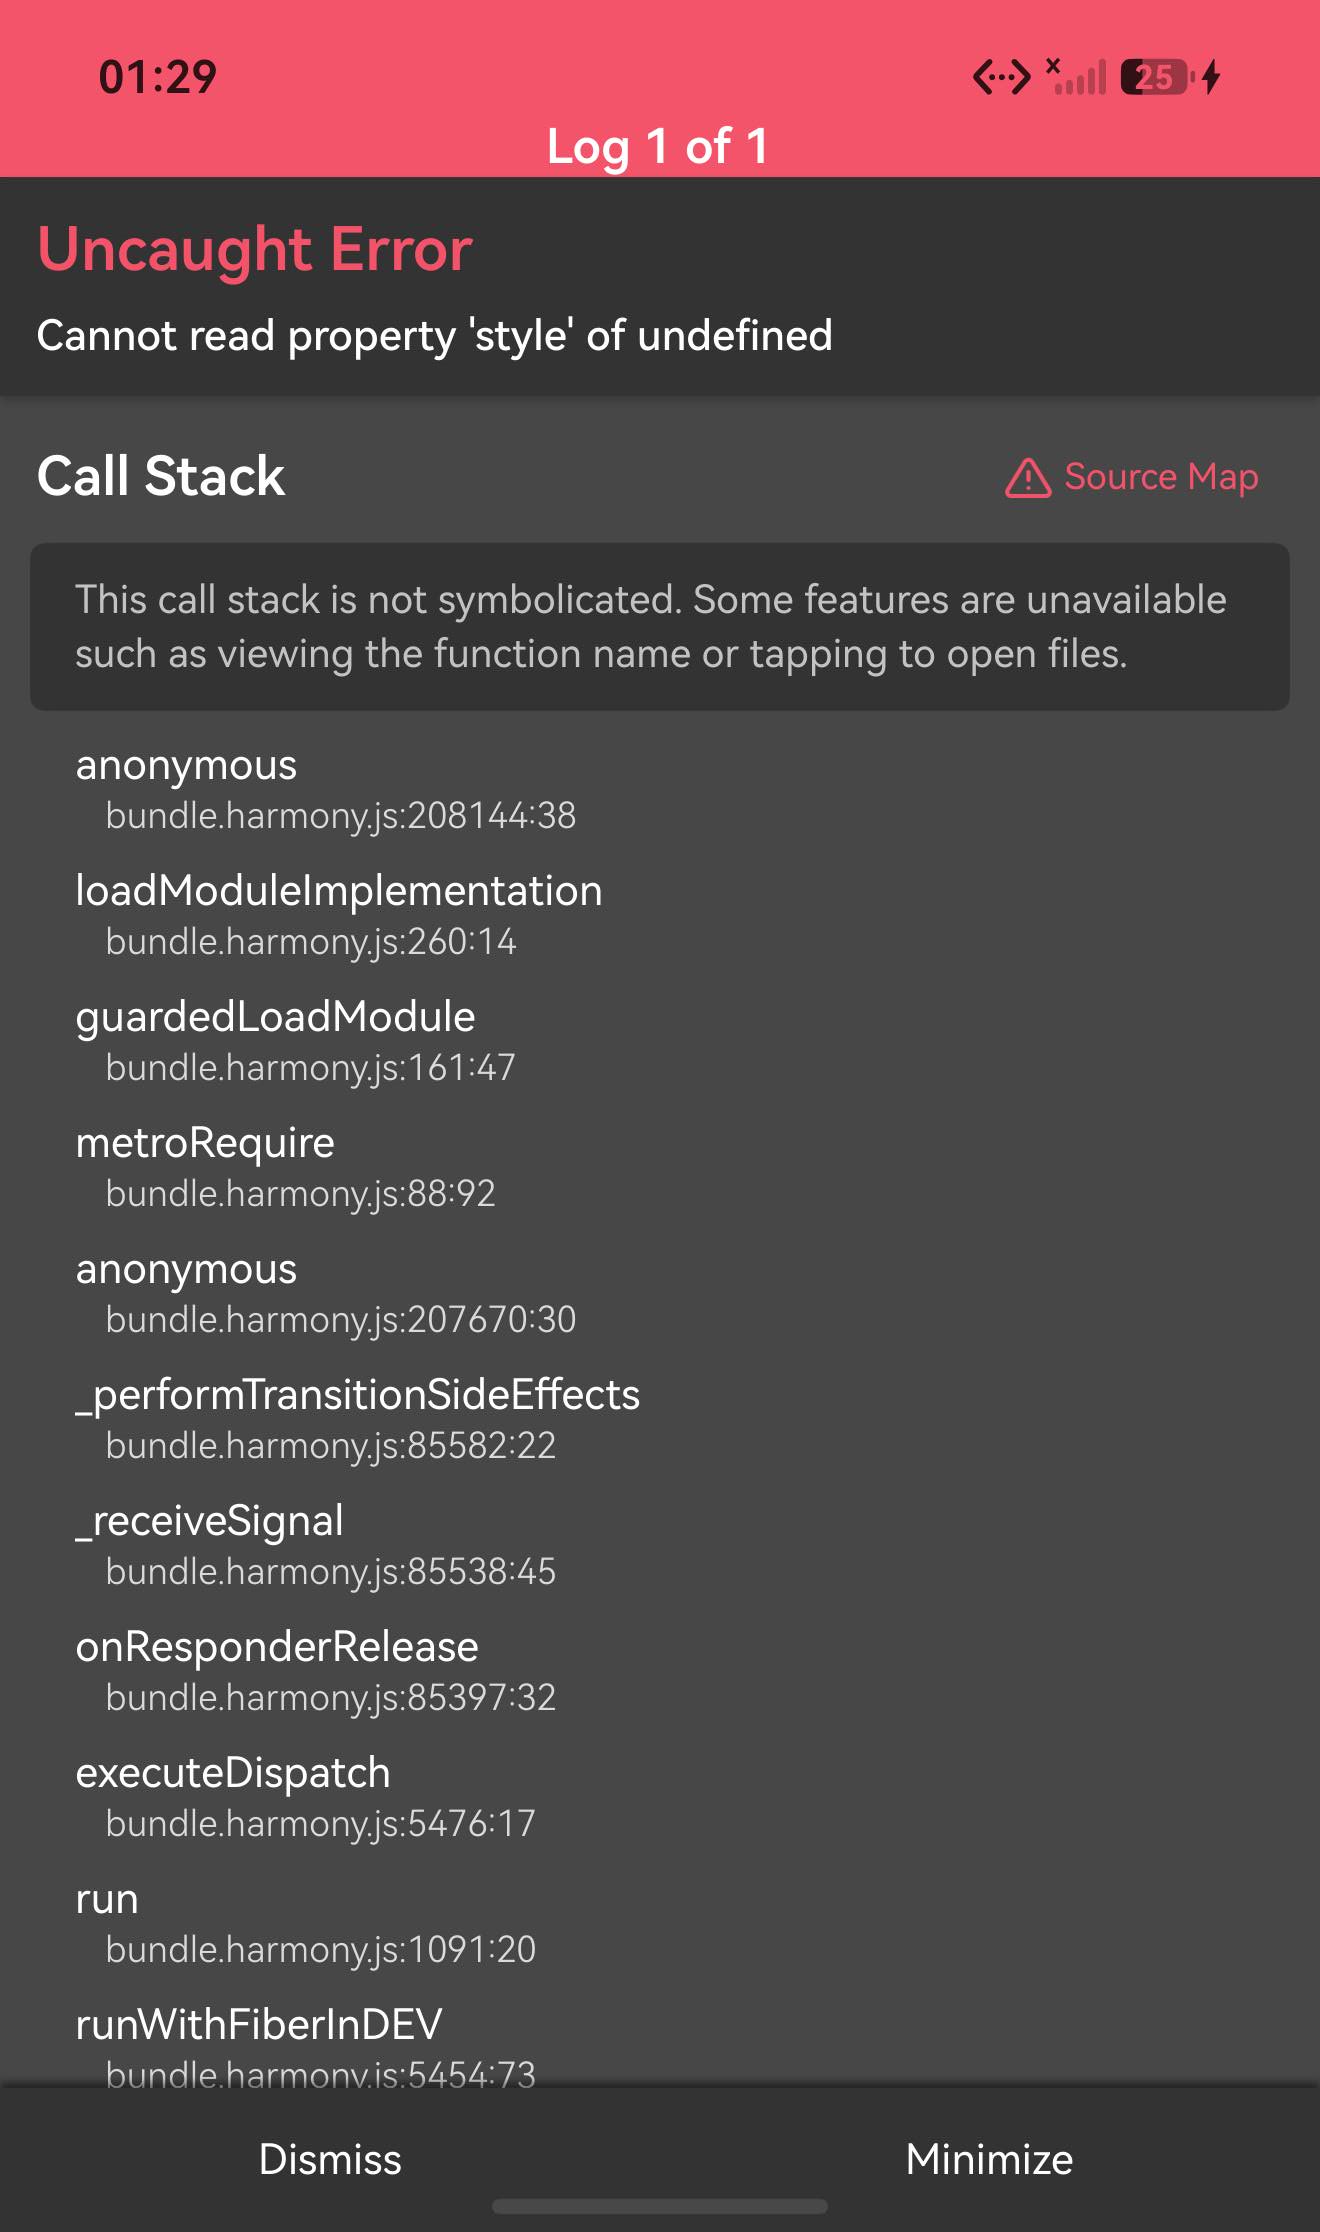This screenshot has height=2232, width=1320.
Task: Tap the battery indicator in status bar
Action: coord(1157,77)
